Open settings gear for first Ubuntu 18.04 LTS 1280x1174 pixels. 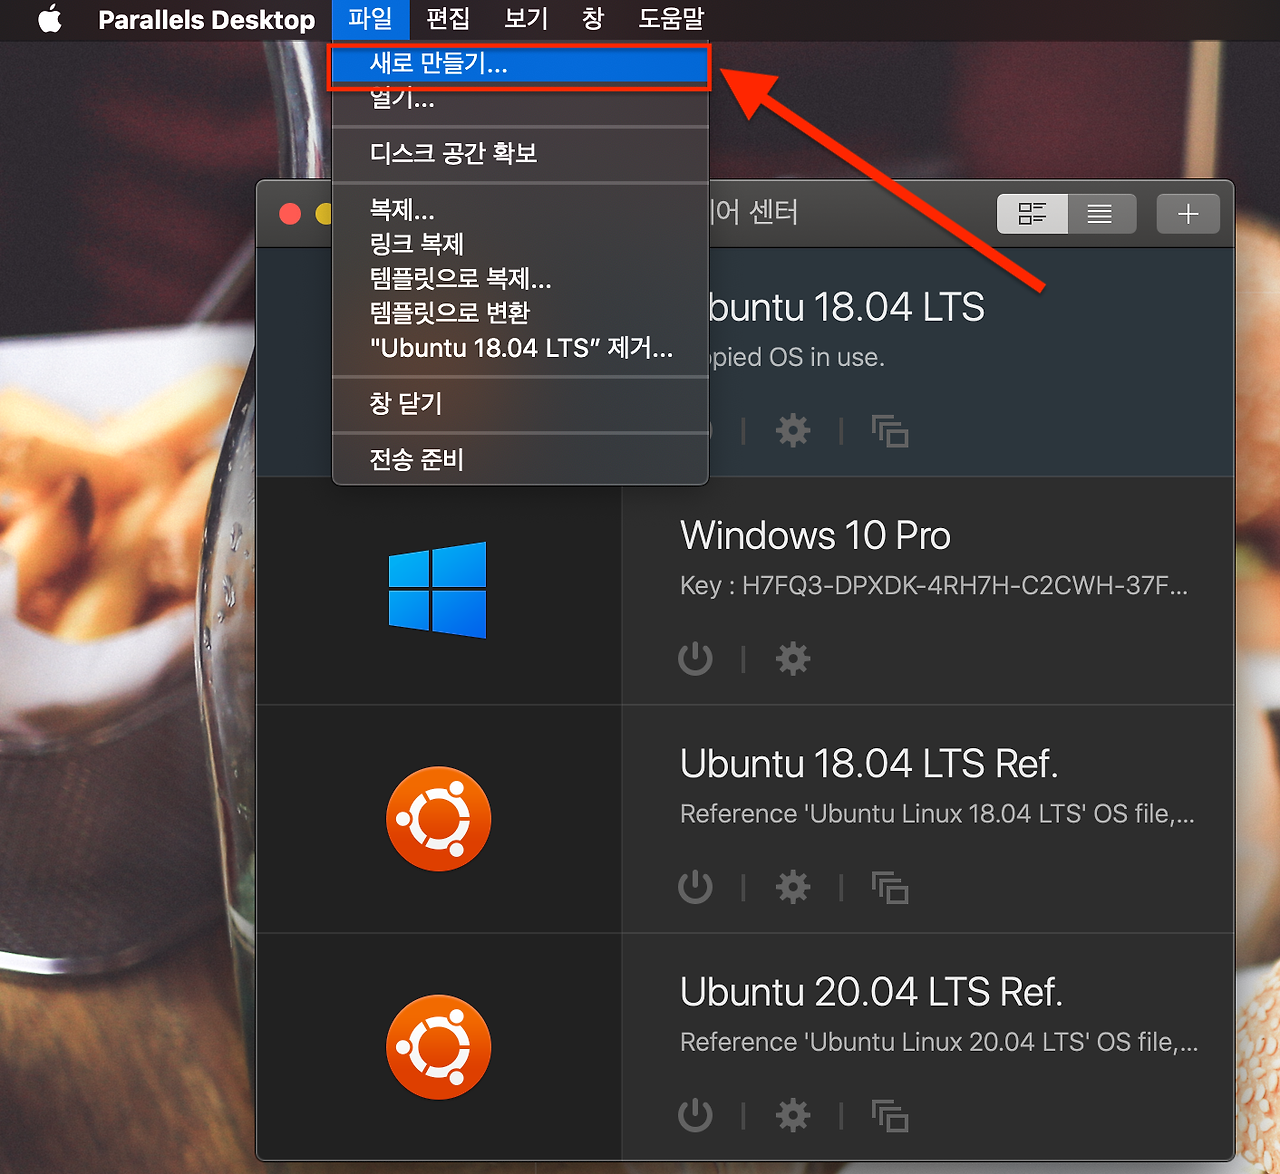click(x=793, y=431)
